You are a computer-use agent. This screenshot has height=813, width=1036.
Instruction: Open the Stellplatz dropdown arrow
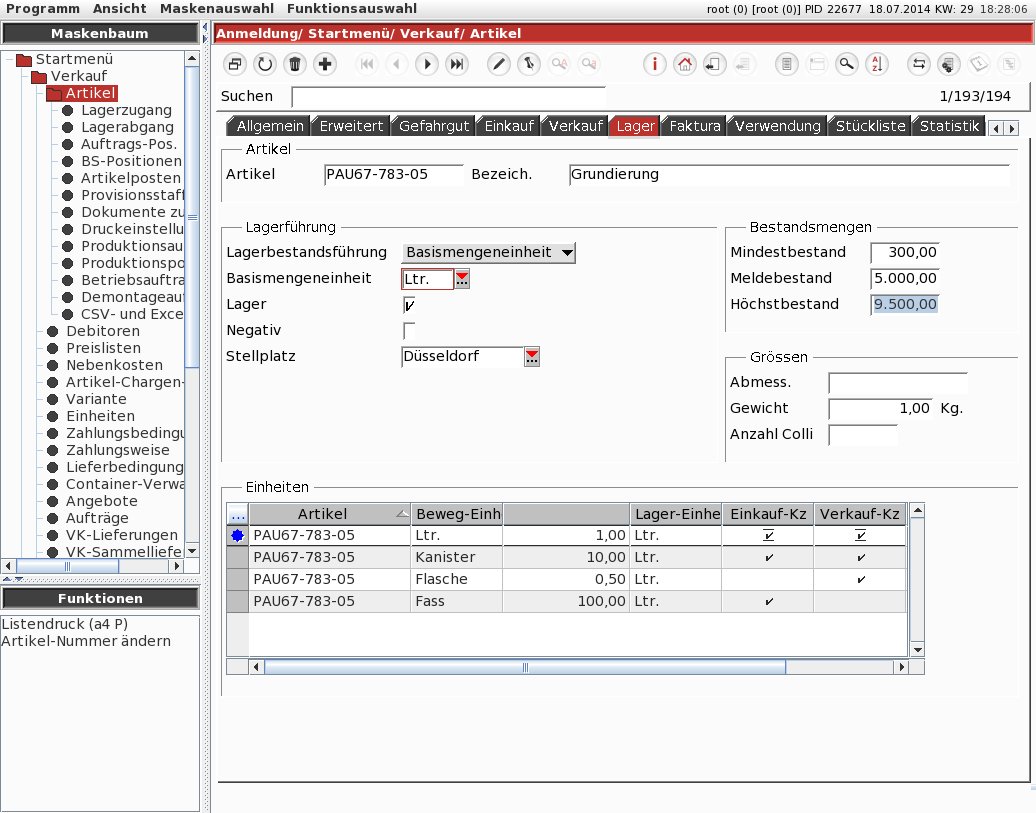(532, 357)
